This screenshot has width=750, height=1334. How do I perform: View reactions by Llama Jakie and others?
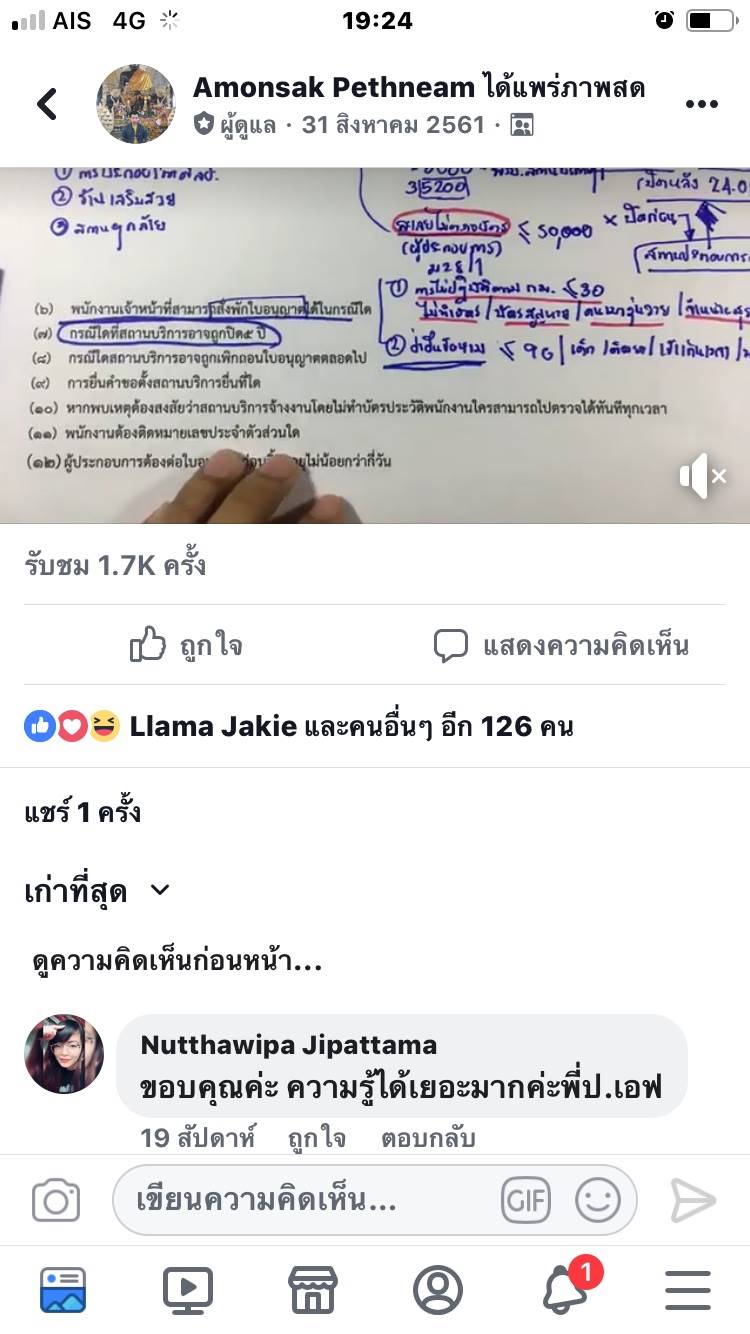(x=299, y=727)
